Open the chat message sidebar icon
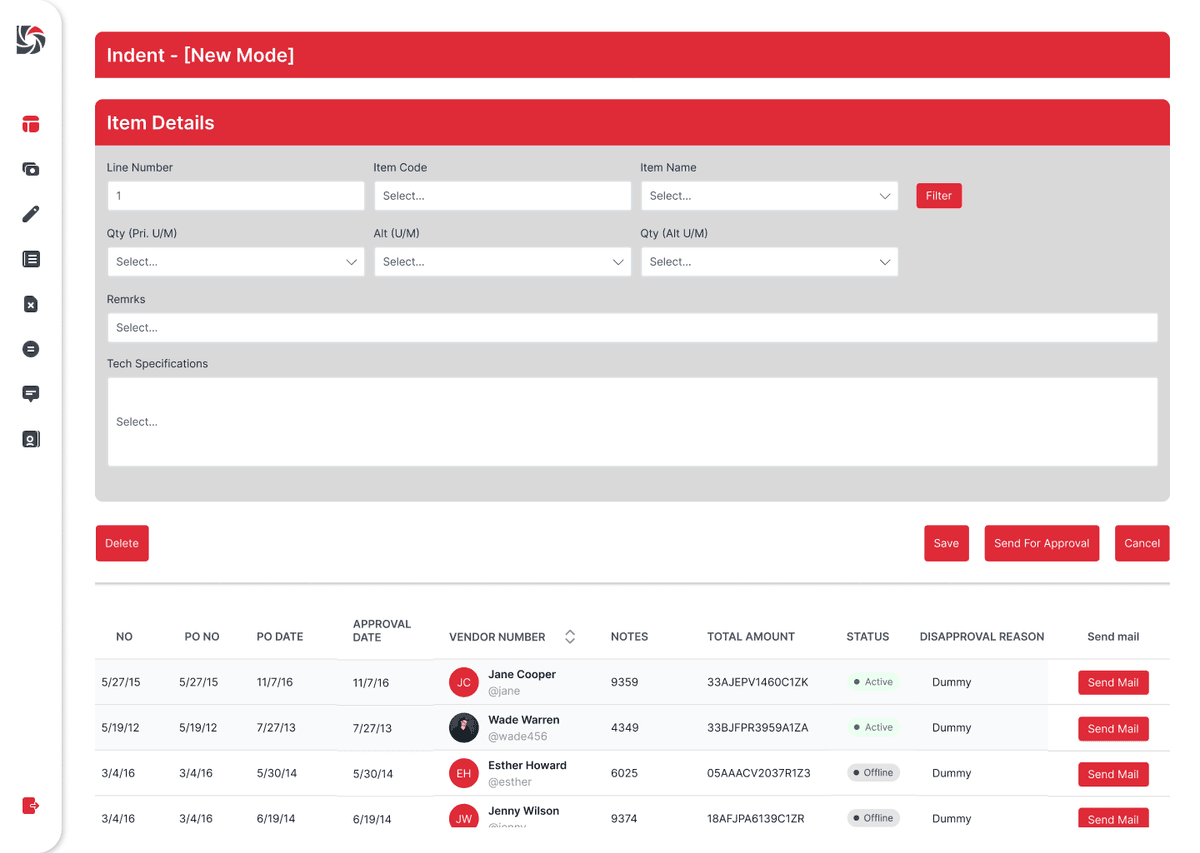 pyautogui.click(x=31, y=394)
